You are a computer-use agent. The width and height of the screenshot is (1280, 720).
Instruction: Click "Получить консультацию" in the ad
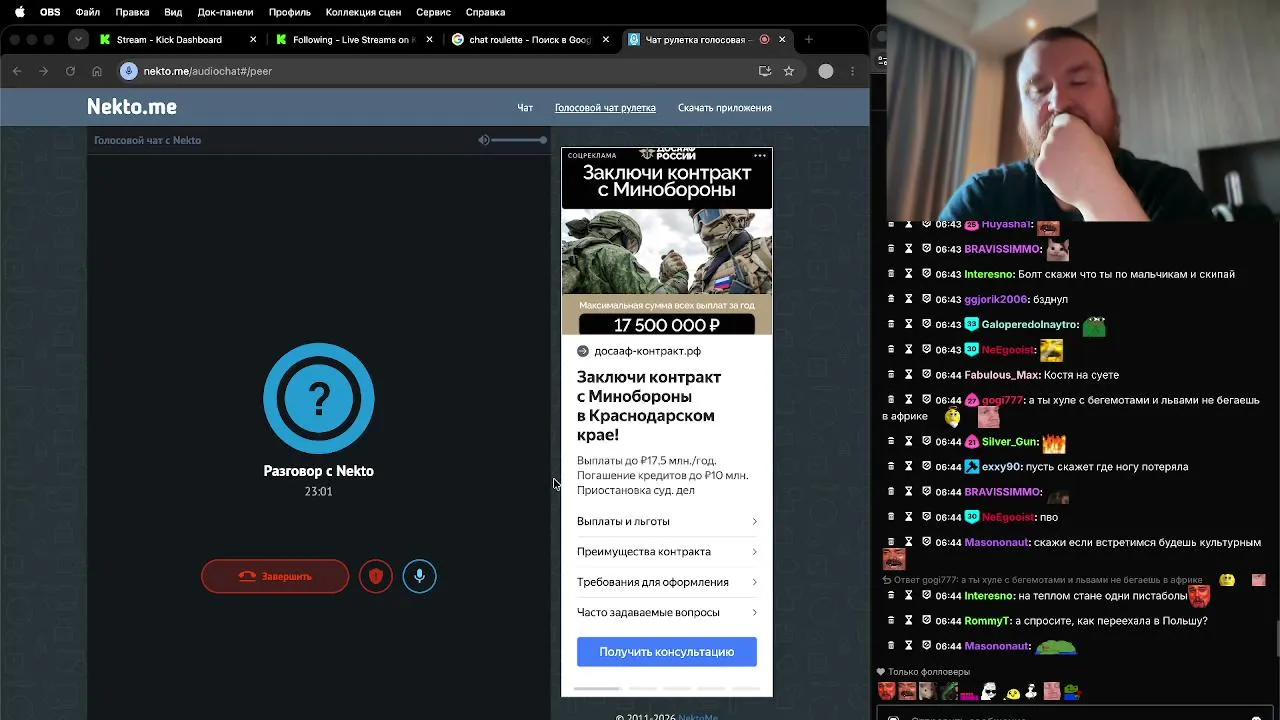[x=667, y=652]
